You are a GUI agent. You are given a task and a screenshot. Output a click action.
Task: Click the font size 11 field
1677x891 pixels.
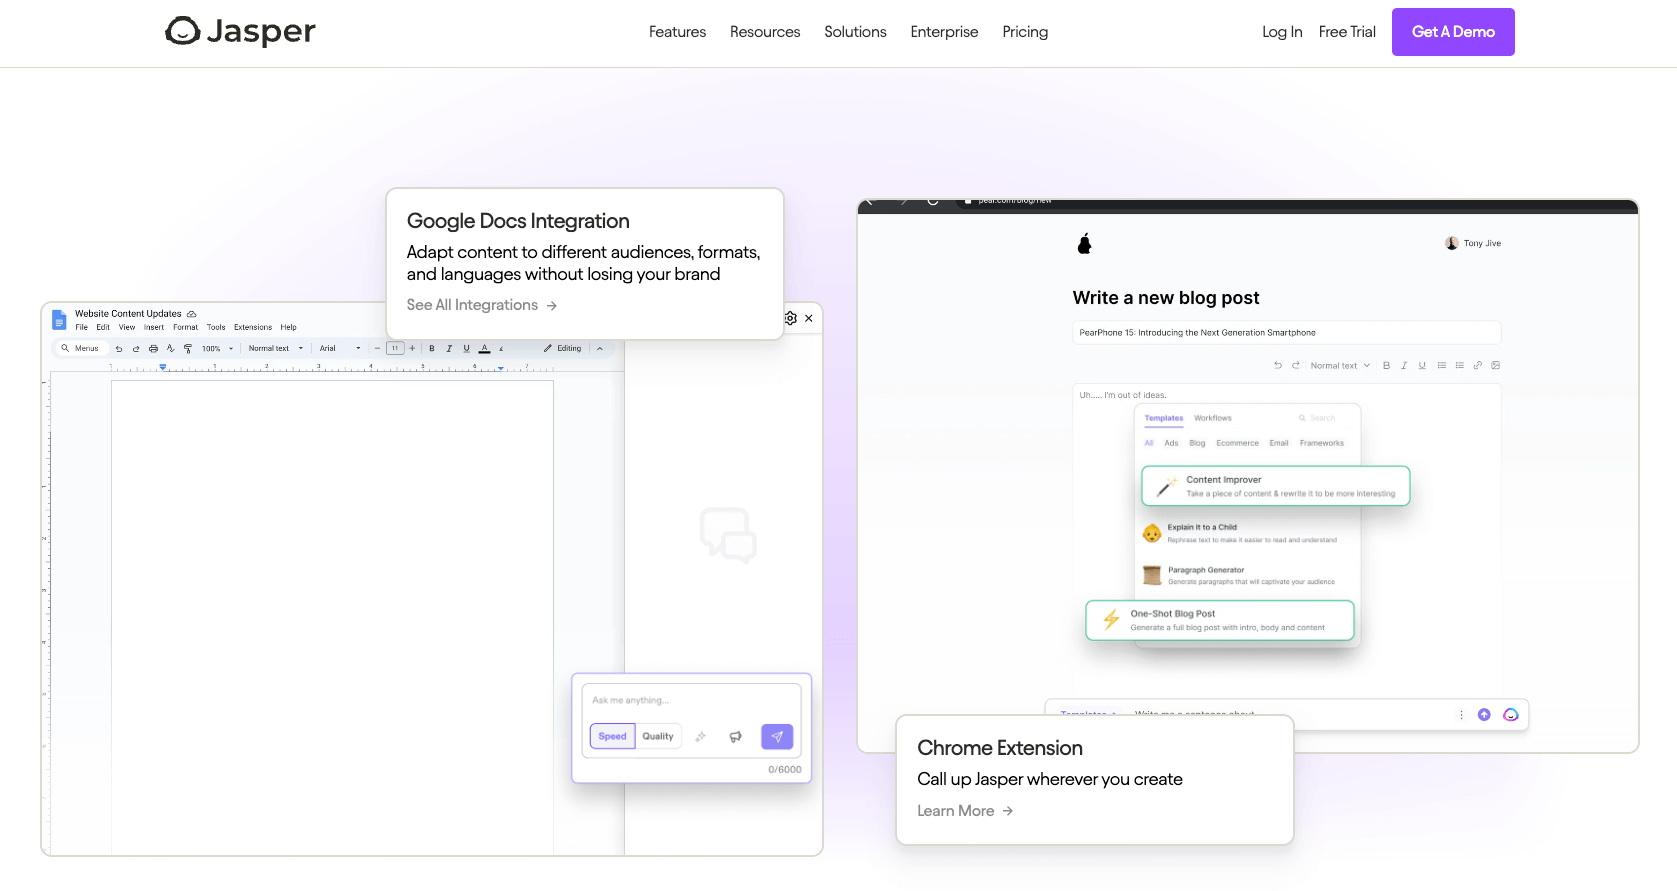pyautogui.click(x=395, y=348)
